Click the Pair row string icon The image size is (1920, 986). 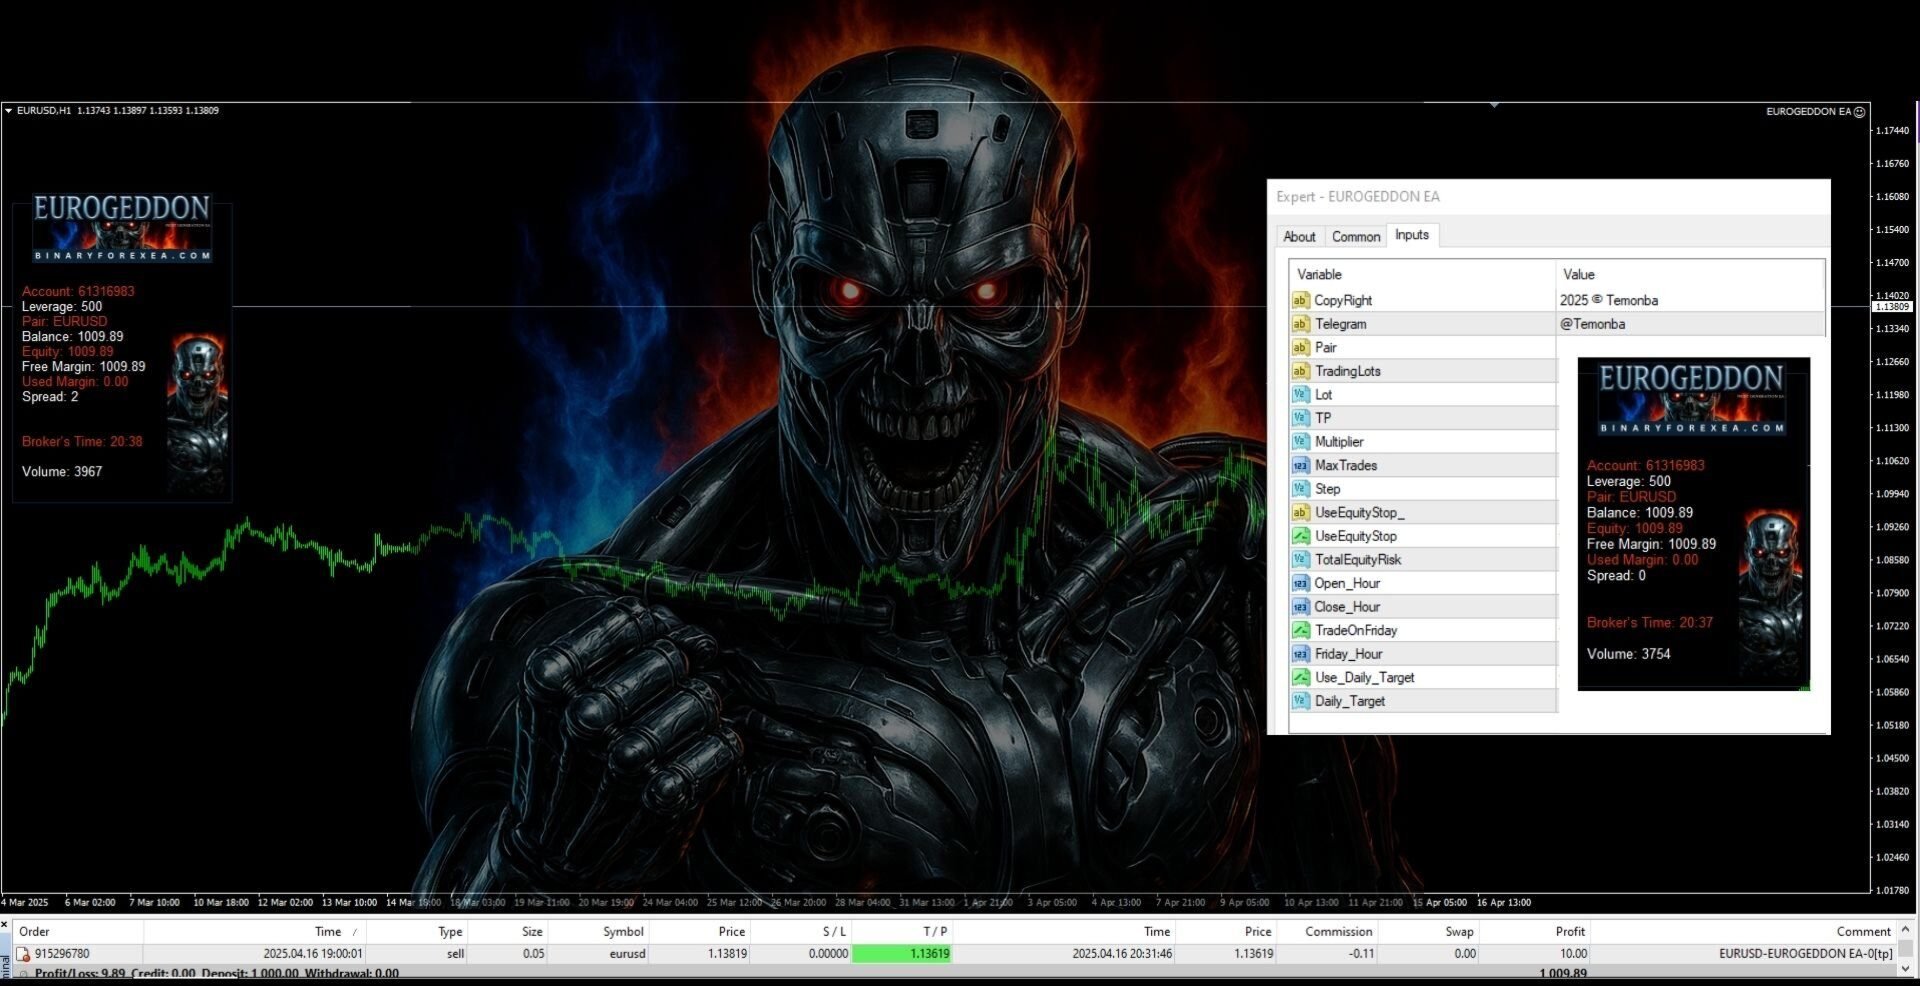pos(1300,347)
